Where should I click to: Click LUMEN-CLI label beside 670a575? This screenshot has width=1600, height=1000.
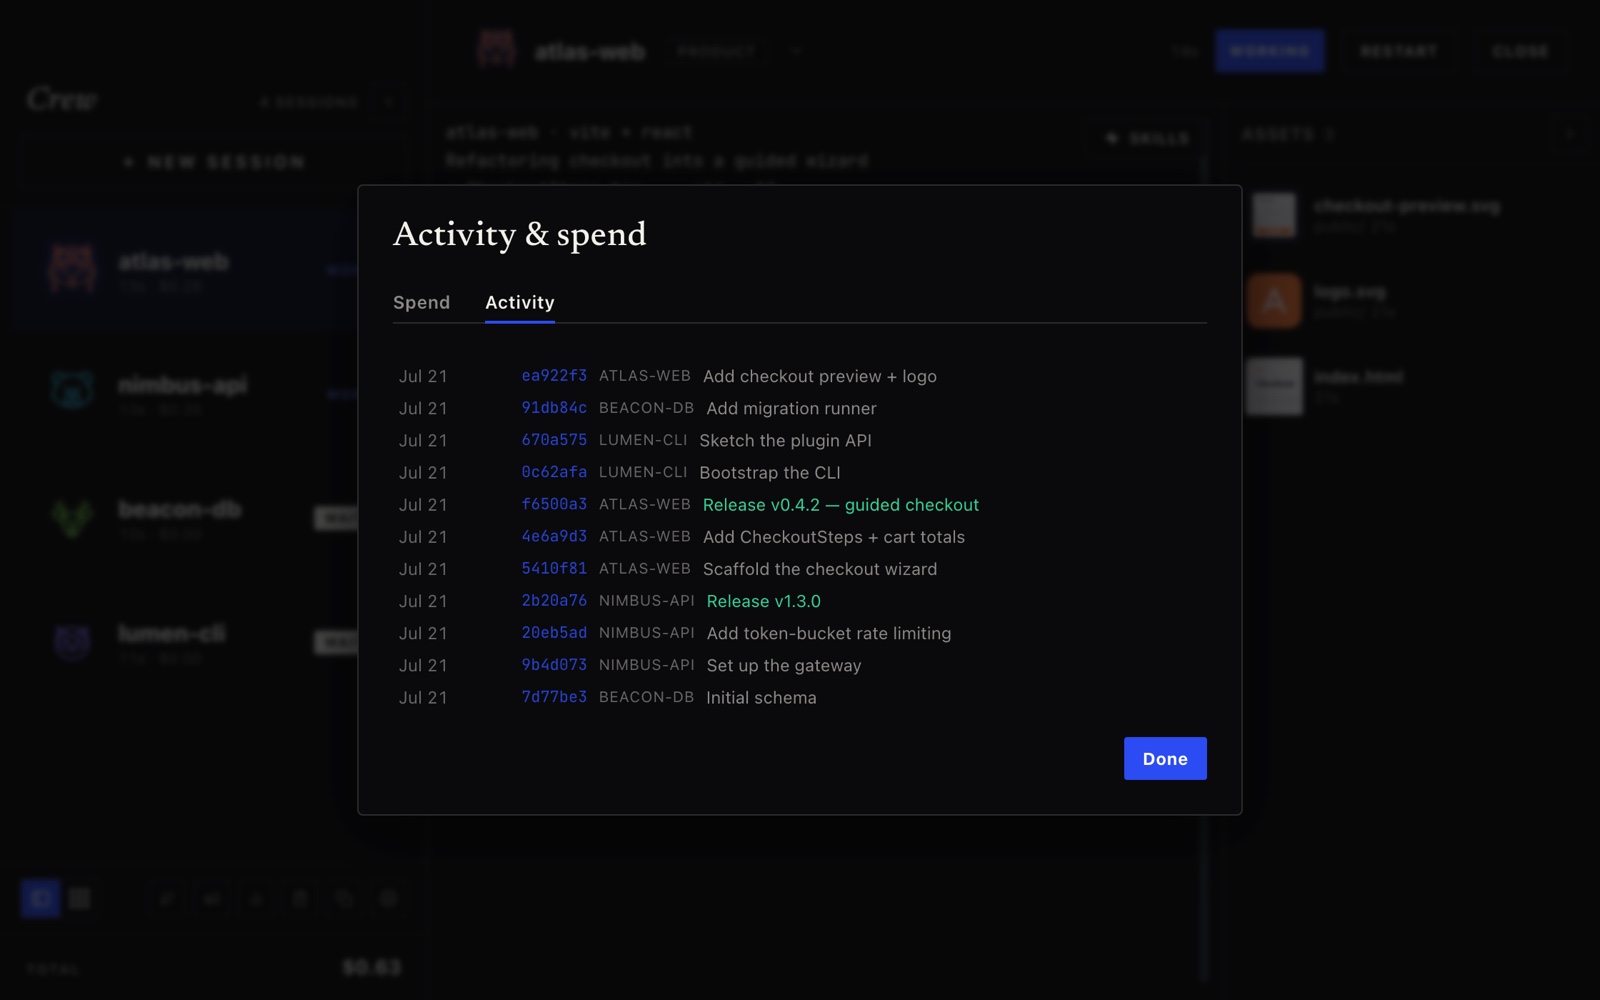643,440
